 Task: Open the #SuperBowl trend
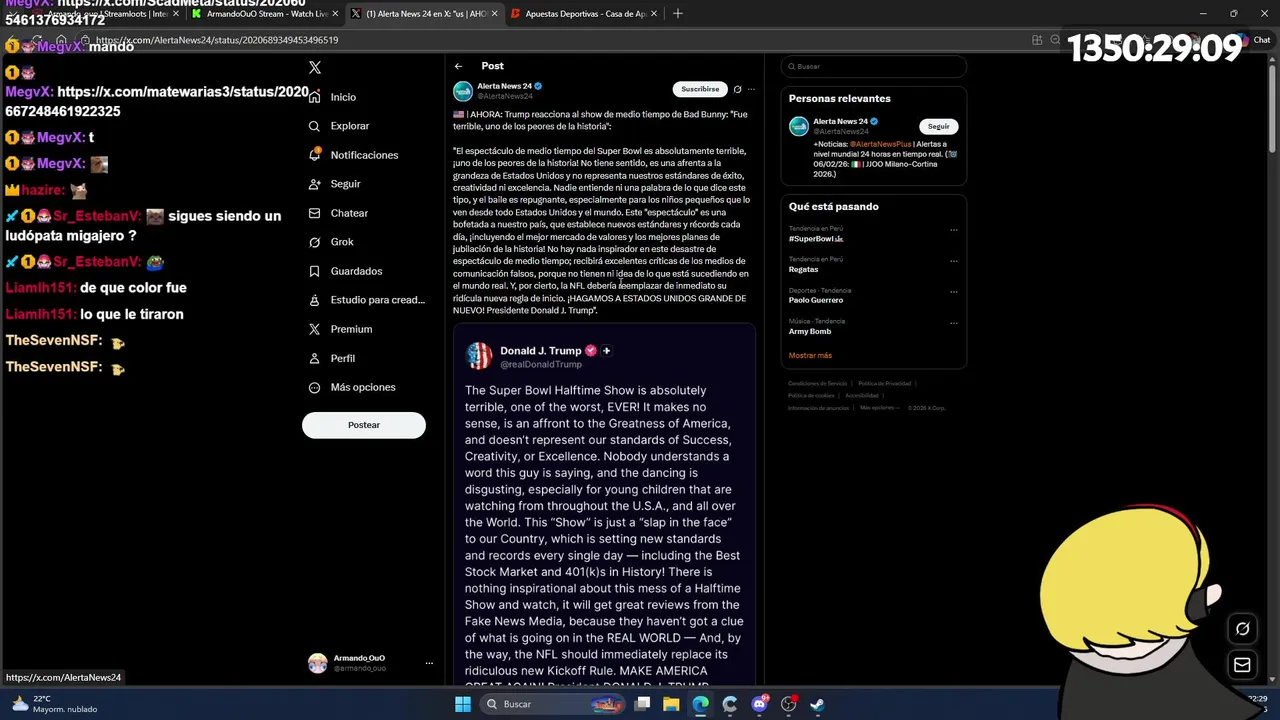816,239
